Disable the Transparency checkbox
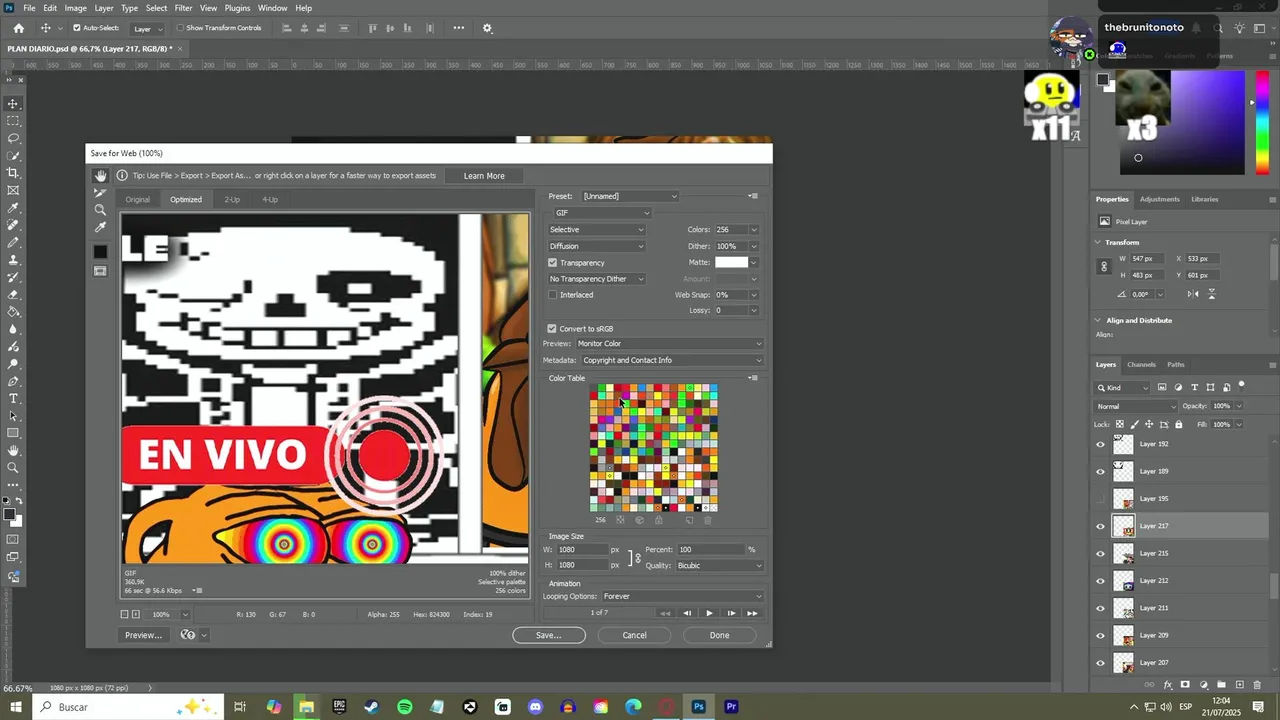Screen dimensions: 1280x720 point(552,263)
